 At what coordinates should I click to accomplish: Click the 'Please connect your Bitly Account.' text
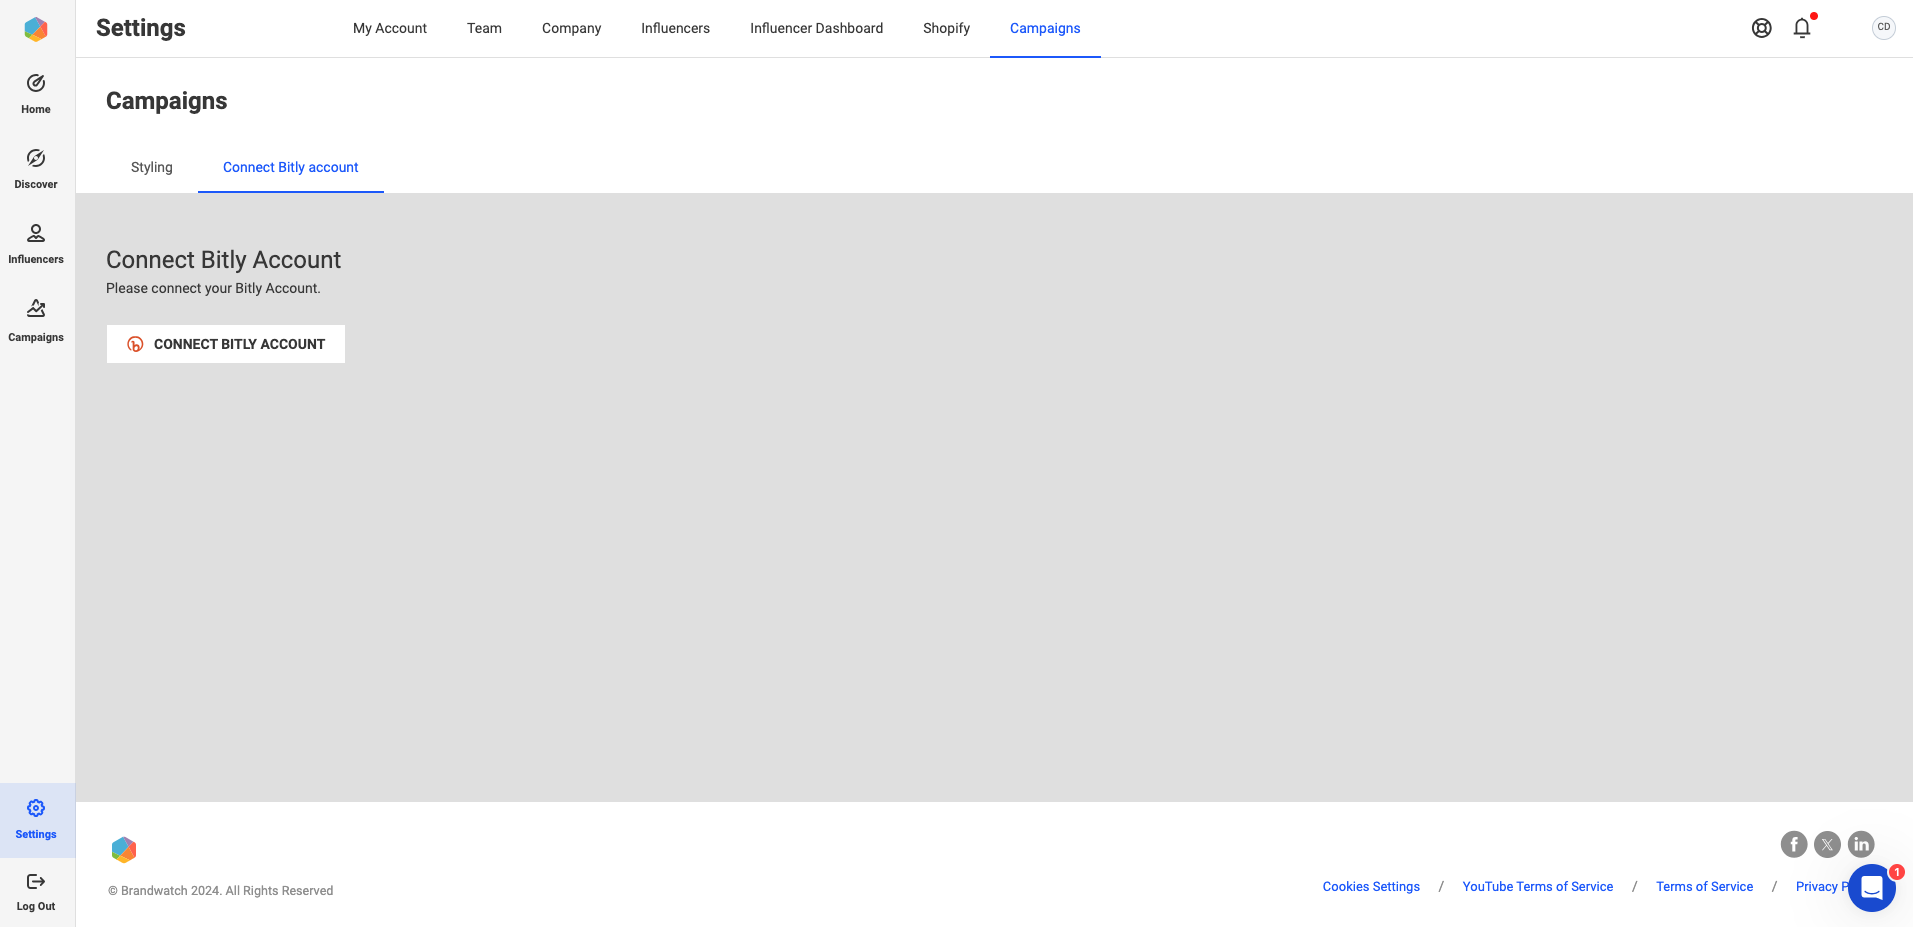(x=213, y=288)
